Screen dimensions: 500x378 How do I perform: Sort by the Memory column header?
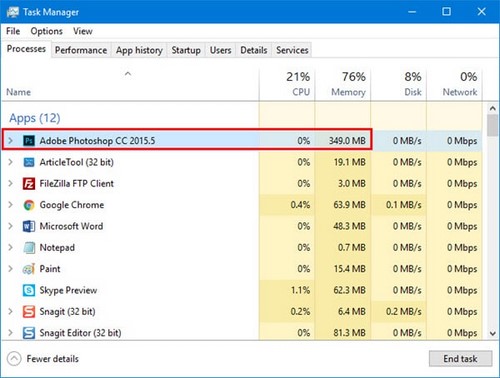pyautogui.click(x=343, y=85)
